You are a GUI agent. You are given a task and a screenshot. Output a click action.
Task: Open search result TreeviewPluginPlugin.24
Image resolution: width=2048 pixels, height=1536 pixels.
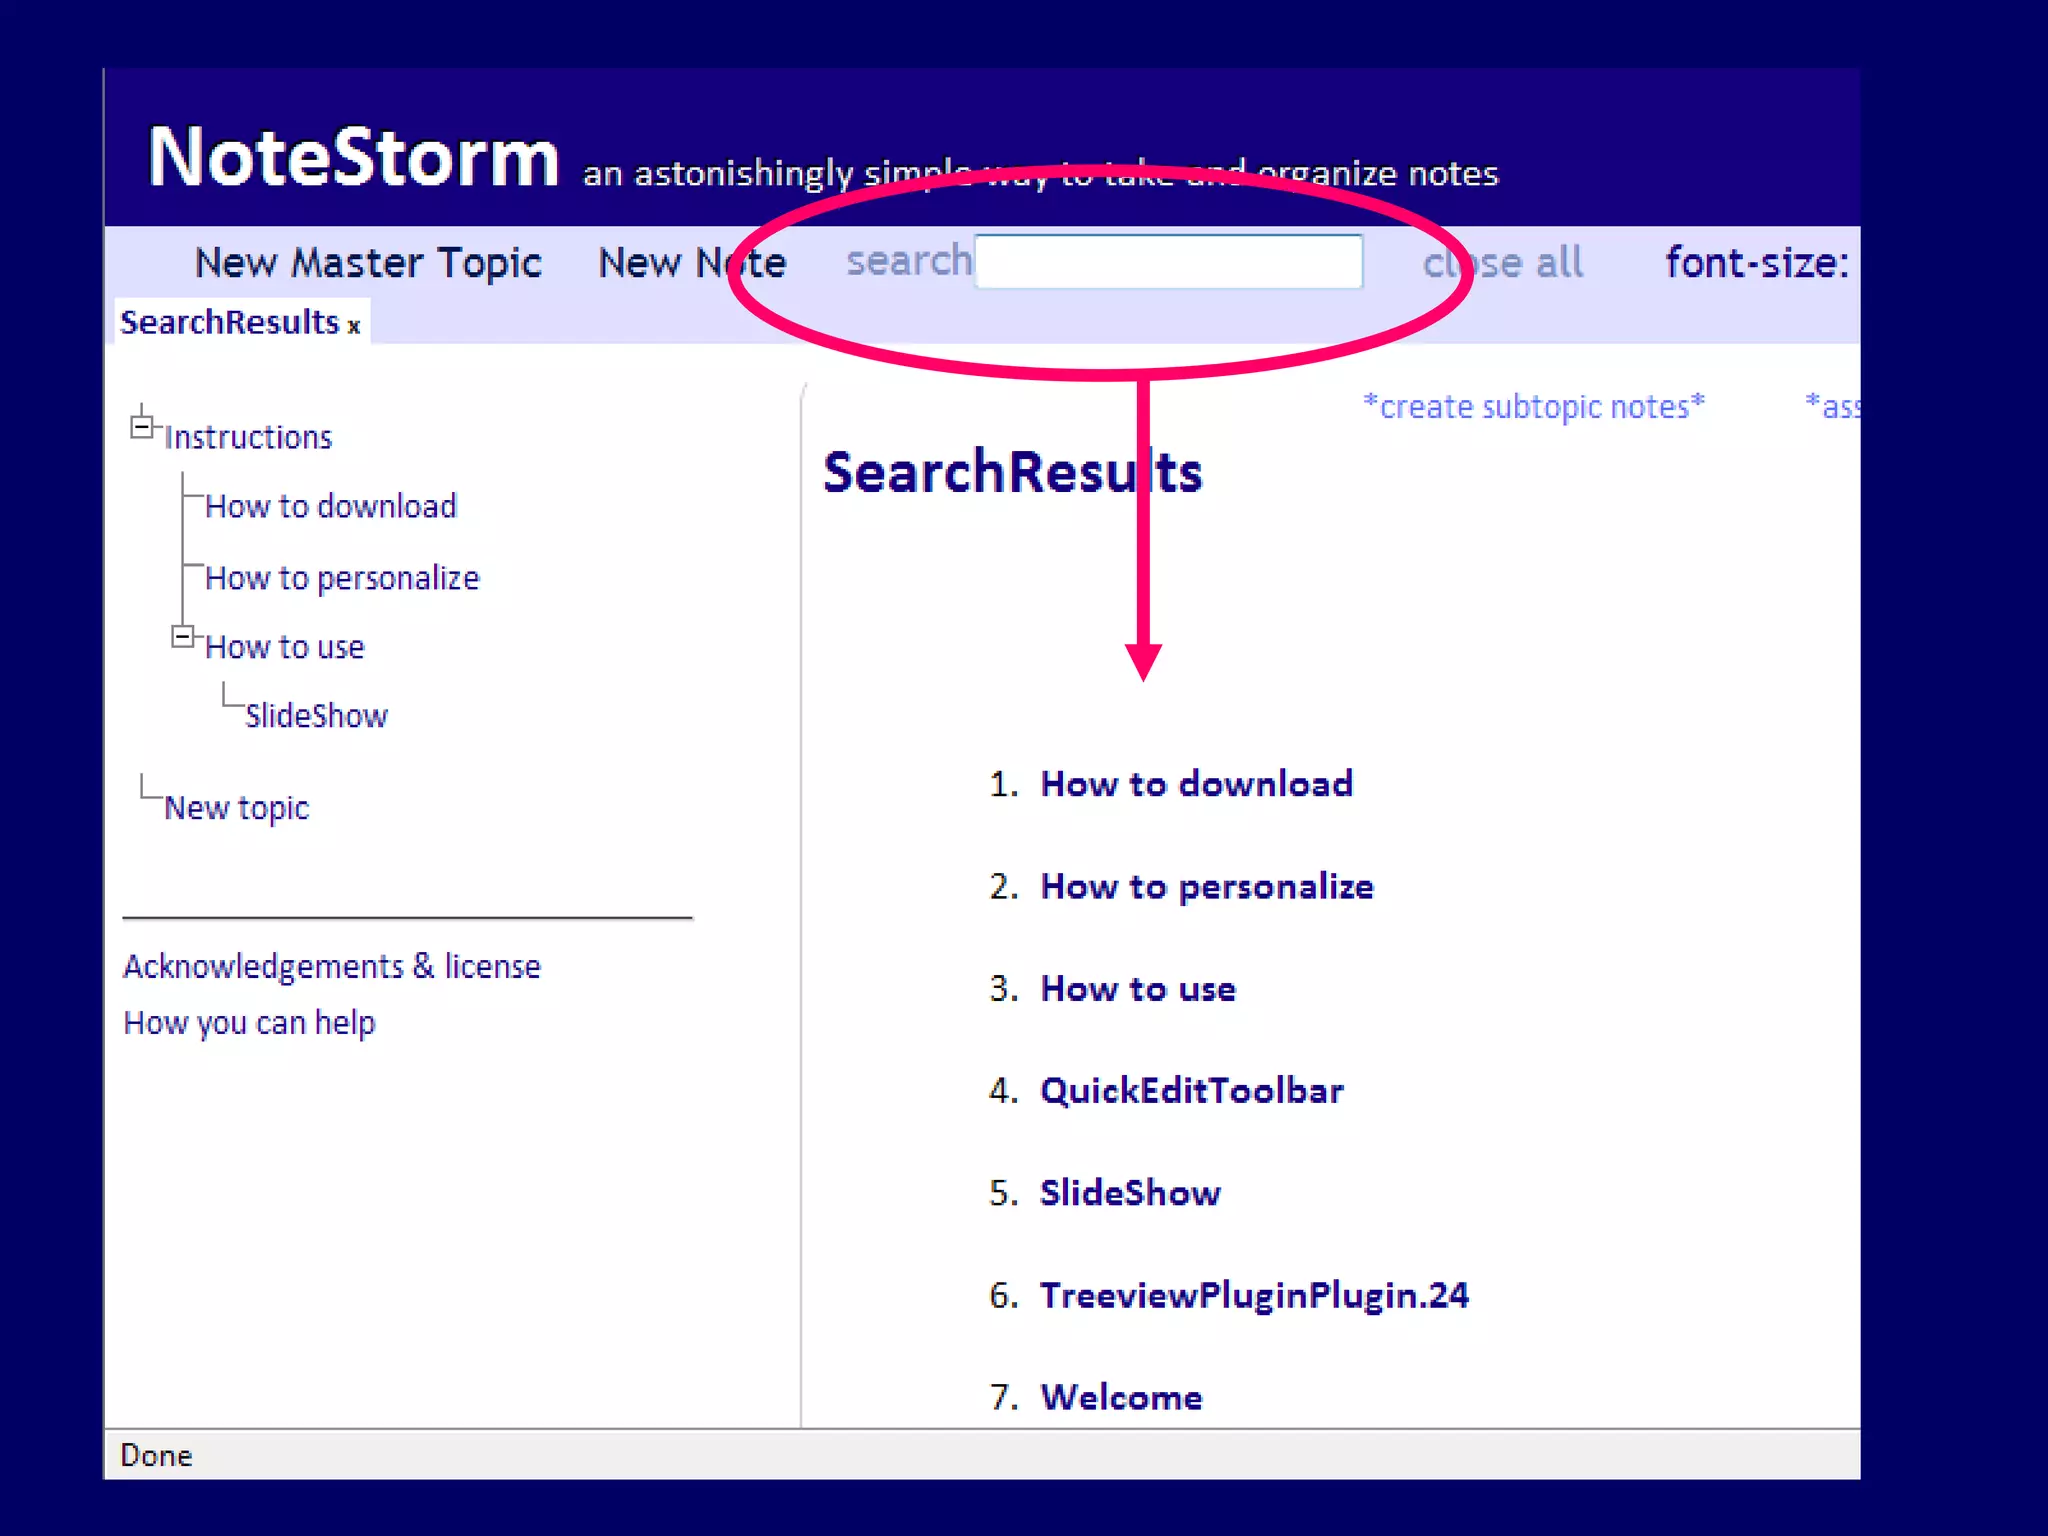1254,1295
